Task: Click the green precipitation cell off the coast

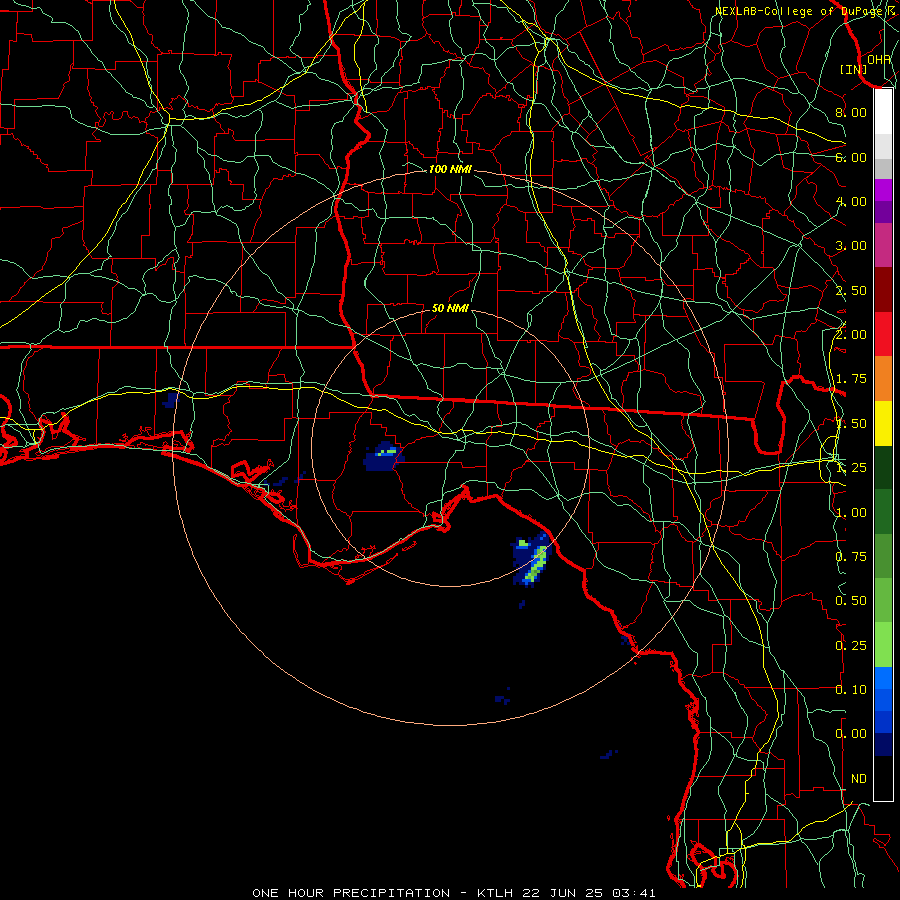Action: (x=532, y=560)
